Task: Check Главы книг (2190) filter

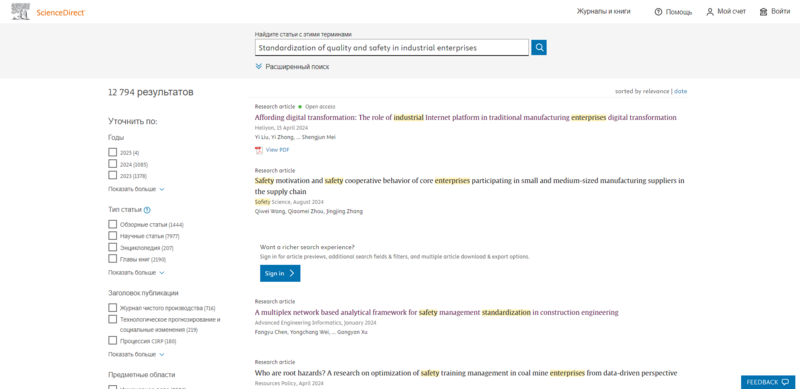Action: 113,259
